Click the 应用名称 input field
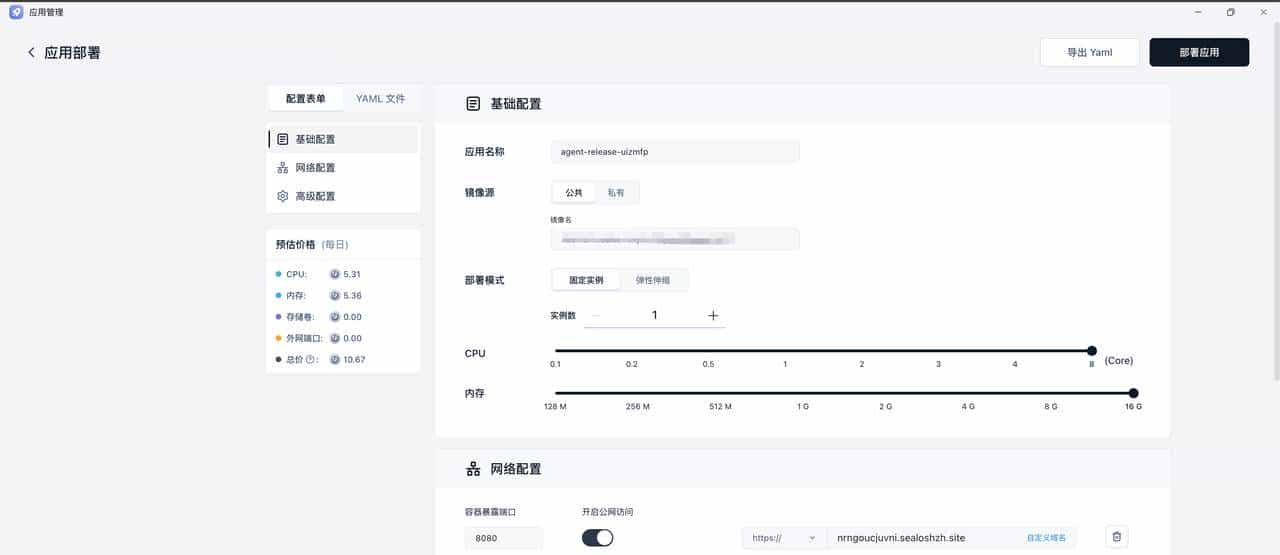Screen dimensions: 1280x555 pos(675,151)
